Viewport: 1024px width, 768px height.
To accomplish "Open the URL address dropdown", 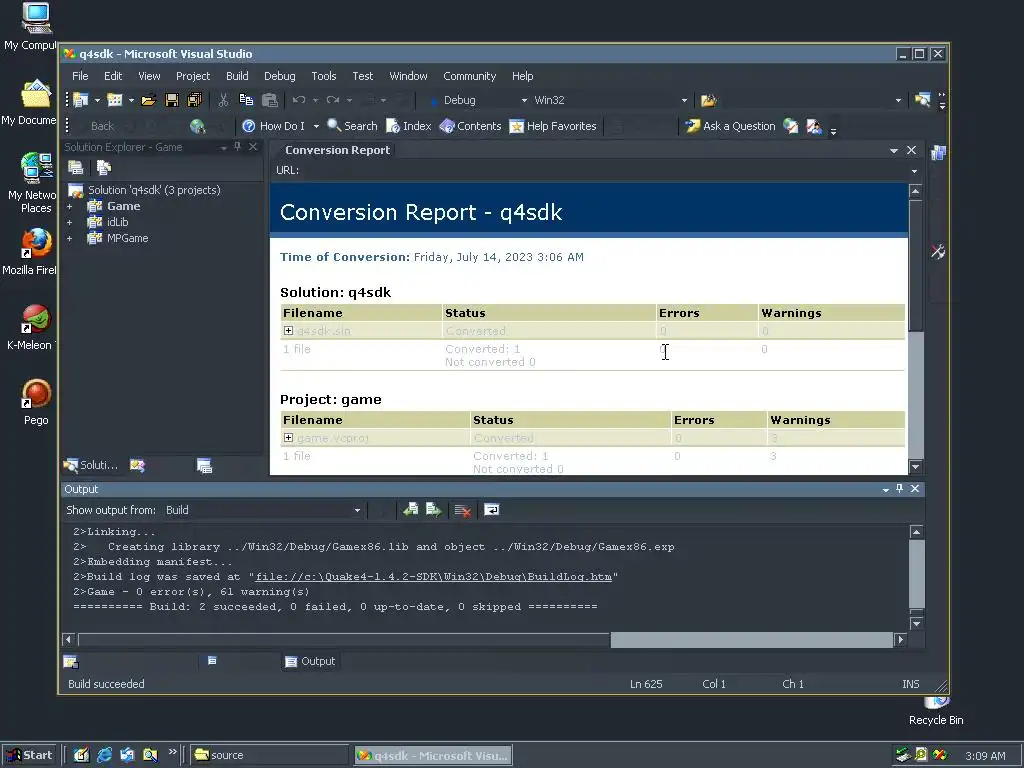I will pos(914,170).
